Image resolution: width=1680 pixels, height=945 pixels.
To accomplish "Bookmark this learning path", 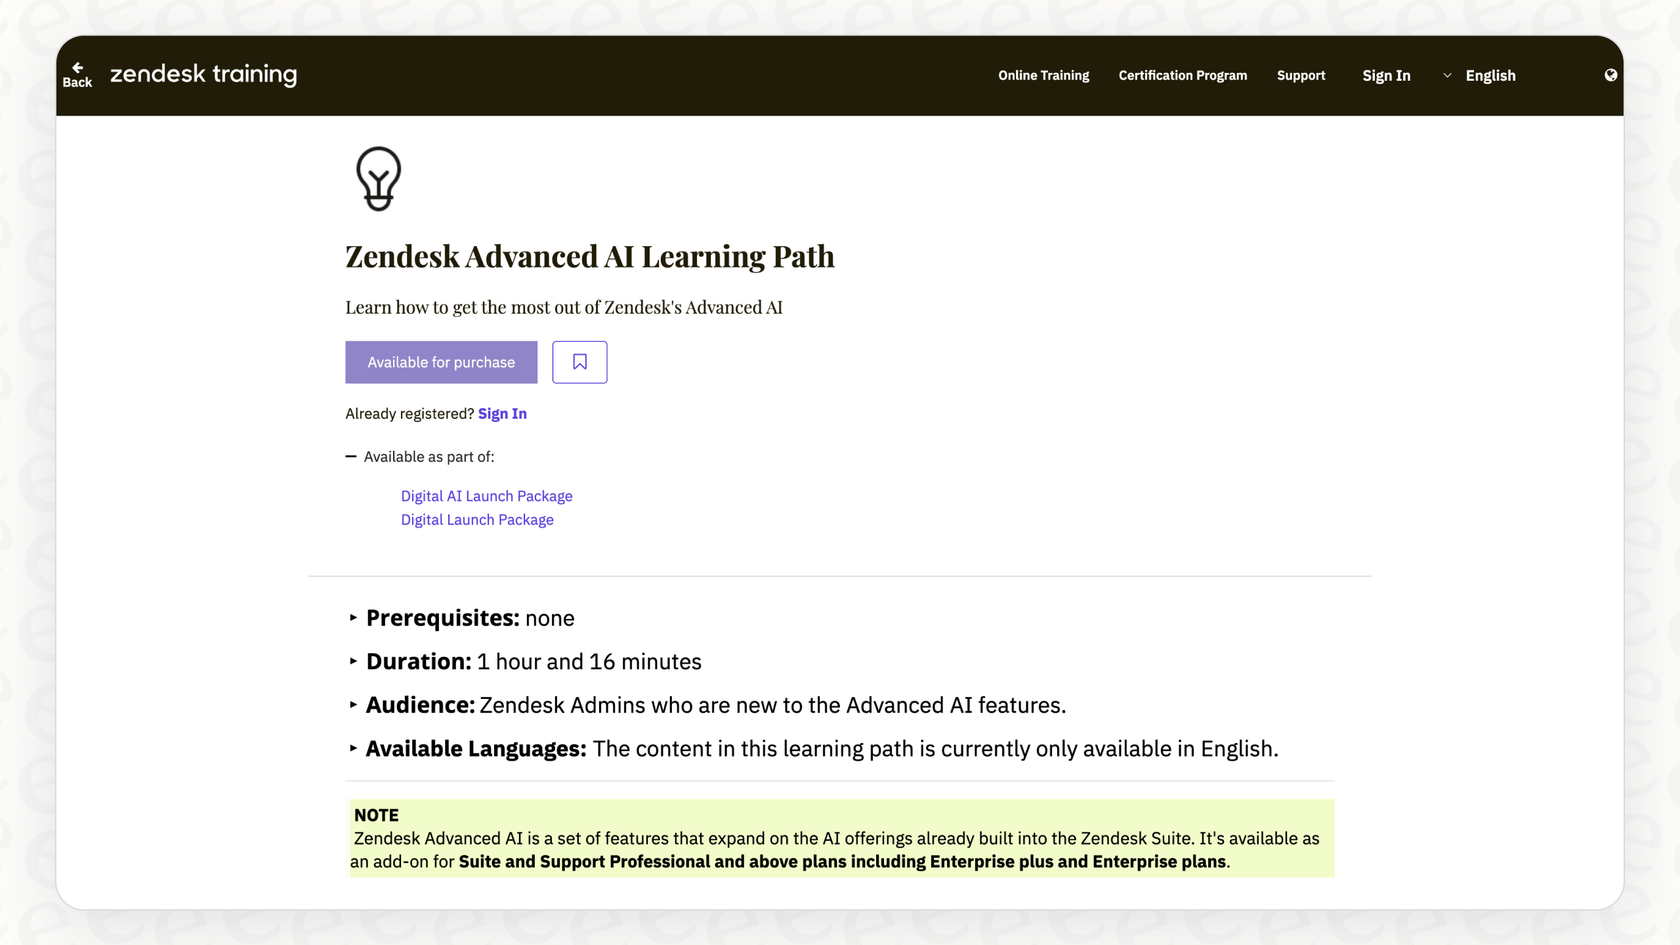I will (579, 362).
